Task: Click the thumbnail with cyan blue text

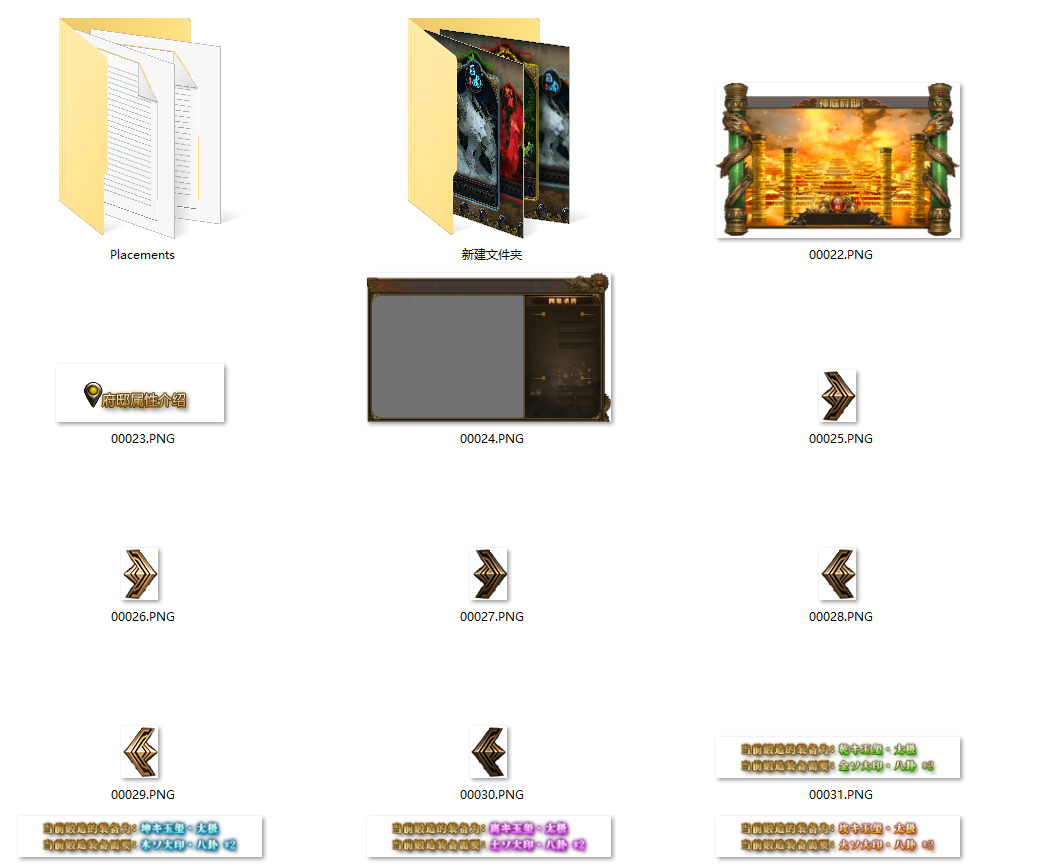Action: 140,837
